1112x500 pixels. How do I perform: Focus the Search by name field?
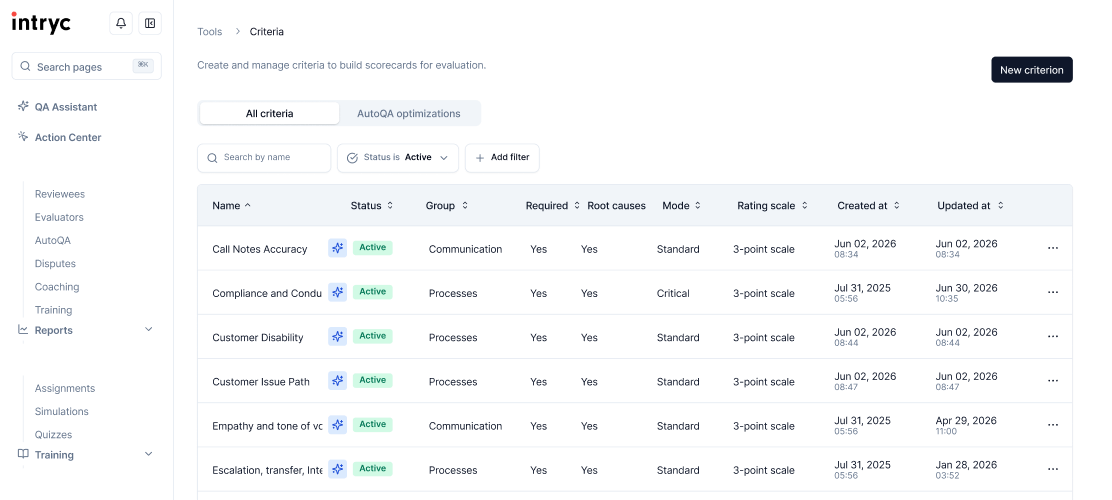[264, 157]
